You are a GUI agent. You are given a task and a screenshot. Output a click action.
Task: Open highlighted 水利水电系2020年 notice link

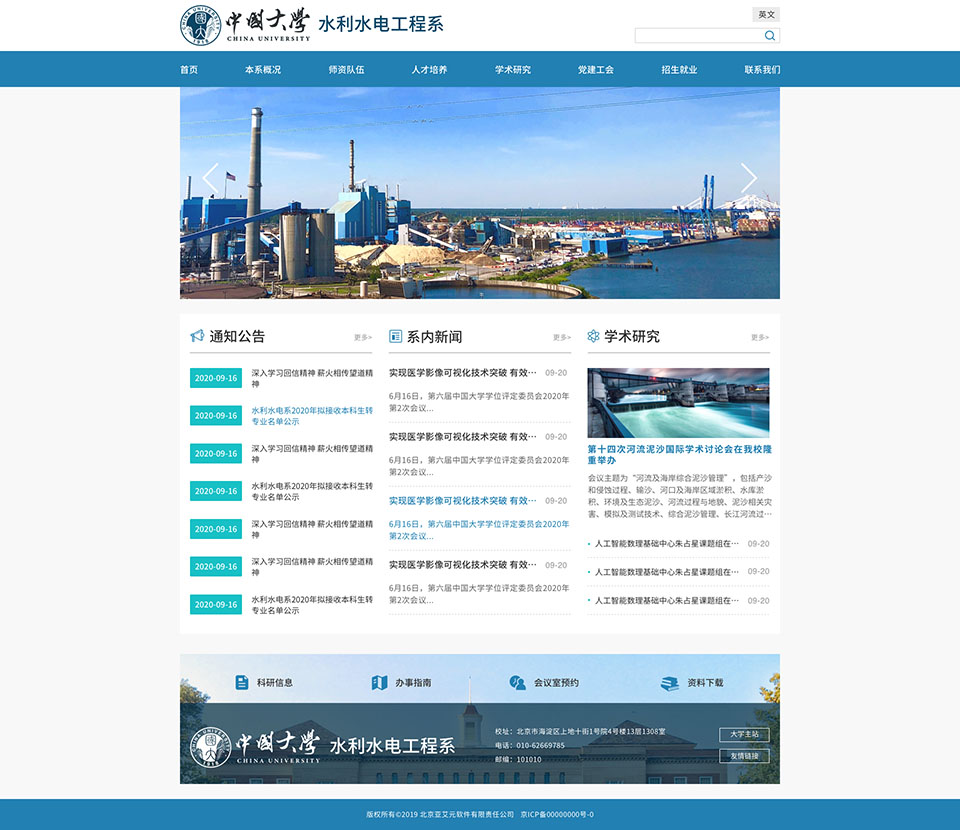(311, 415)
